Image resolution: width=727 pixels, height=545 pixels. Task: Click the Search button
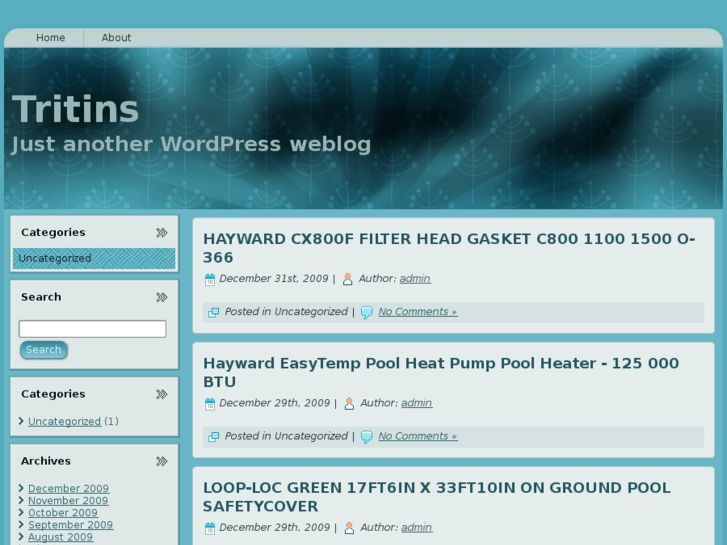(x=44, y=350)
